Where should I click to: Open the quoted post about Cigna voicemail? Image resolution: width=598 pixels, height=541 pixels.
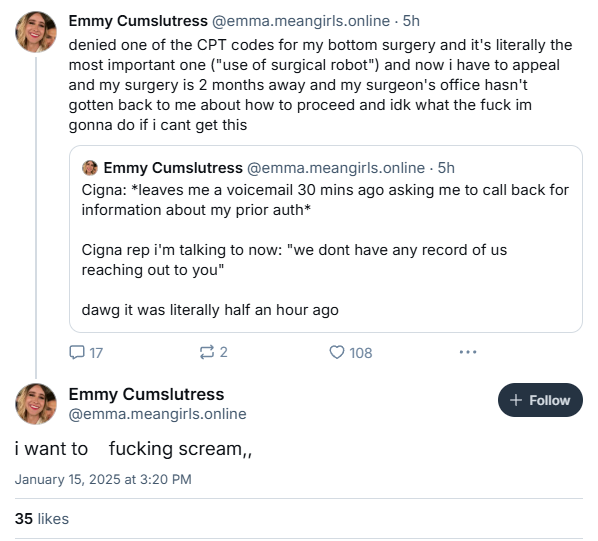pos(326,239)
